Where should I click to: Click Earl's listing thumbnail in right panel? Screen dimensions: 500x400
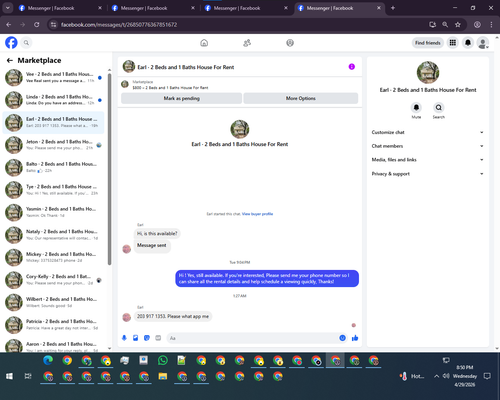click(428, 72)
